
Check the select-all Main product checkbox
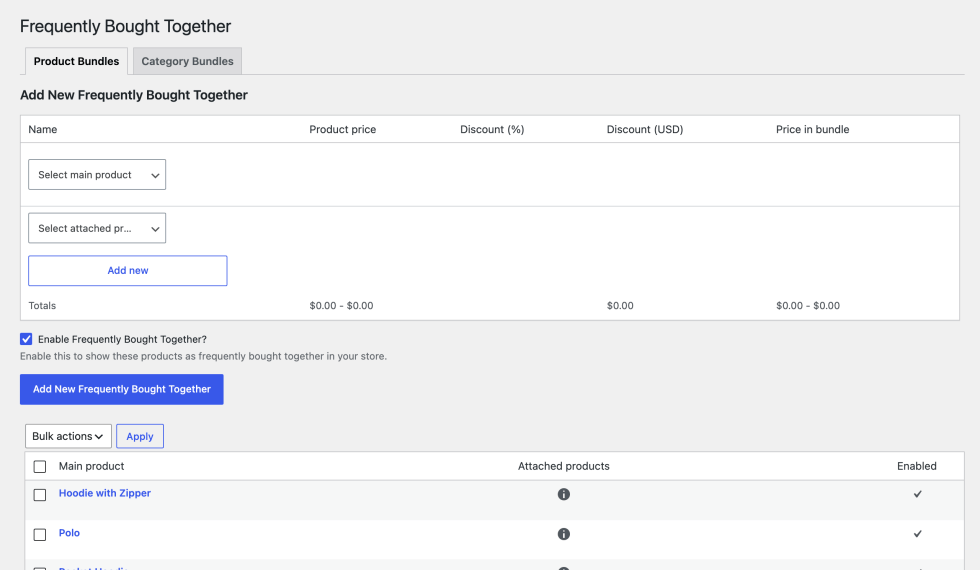point(40,467)
